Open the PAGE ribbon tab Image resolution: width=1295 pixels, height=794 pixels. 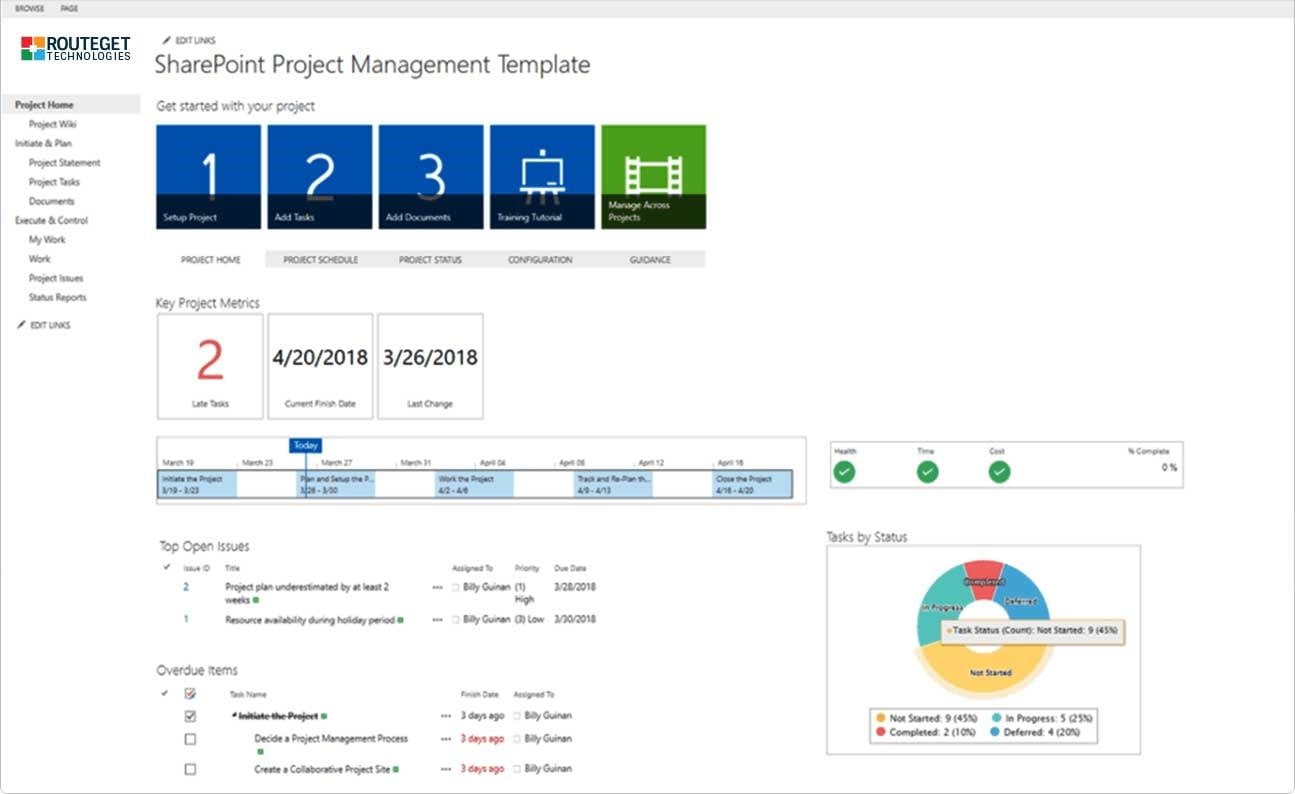69,8
